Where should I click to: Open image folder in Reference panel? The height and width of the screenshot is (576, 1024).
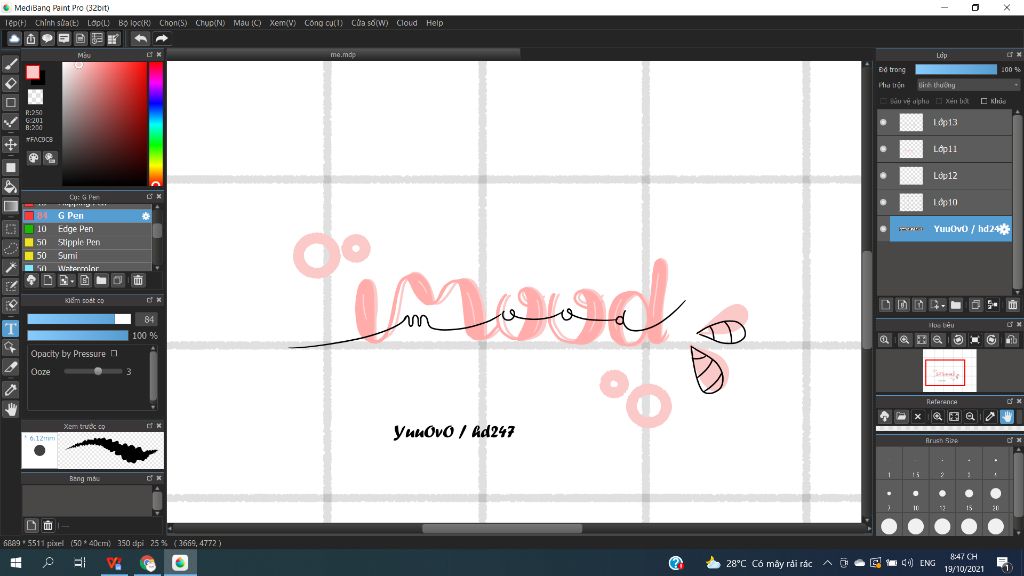pyautogui.click(x=901, y=416)
